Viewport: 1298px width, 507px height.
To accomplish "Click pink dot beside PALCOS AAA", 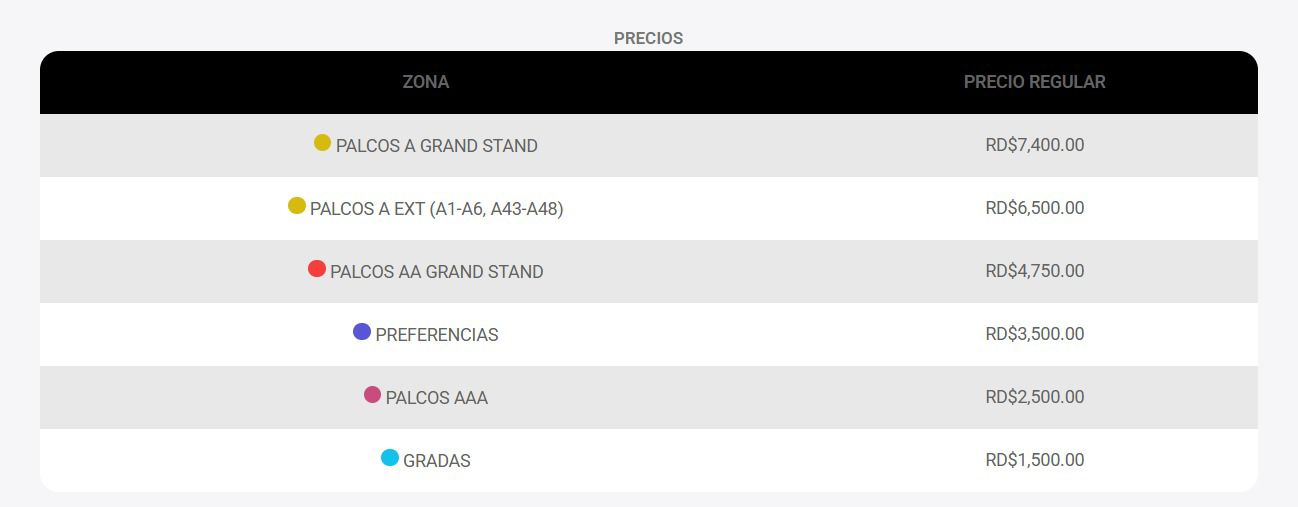I will [x=372, y=395].
